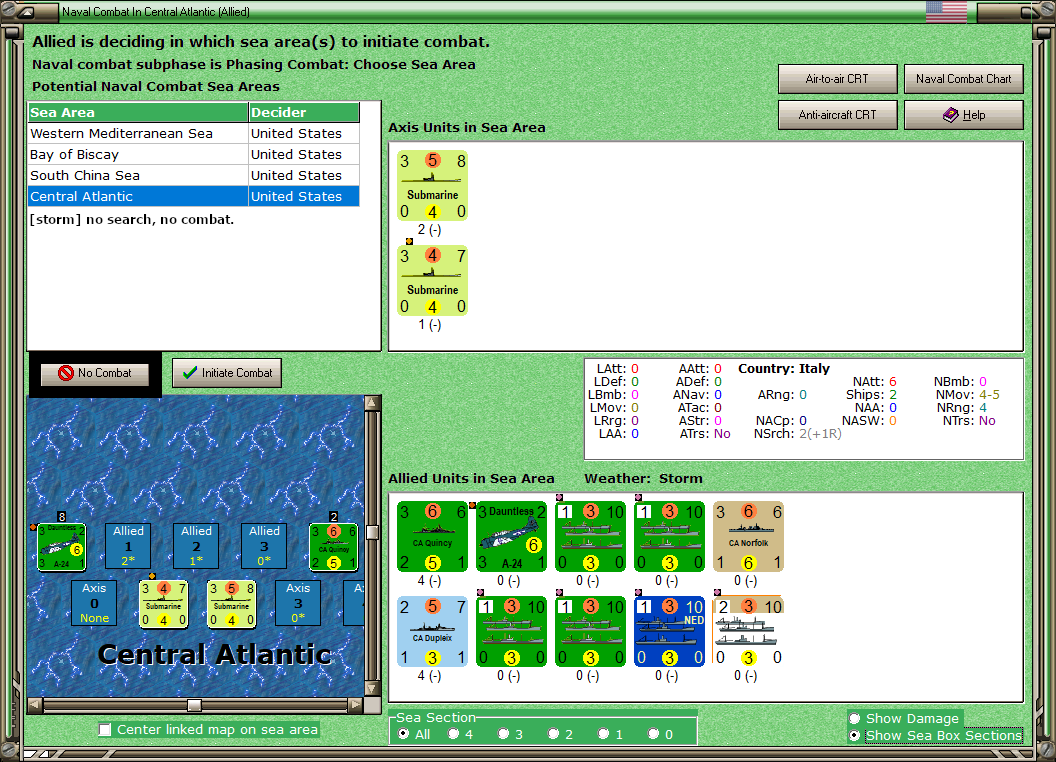Select the All sea section radio button
1056x762 pixels.
point(403,734)
